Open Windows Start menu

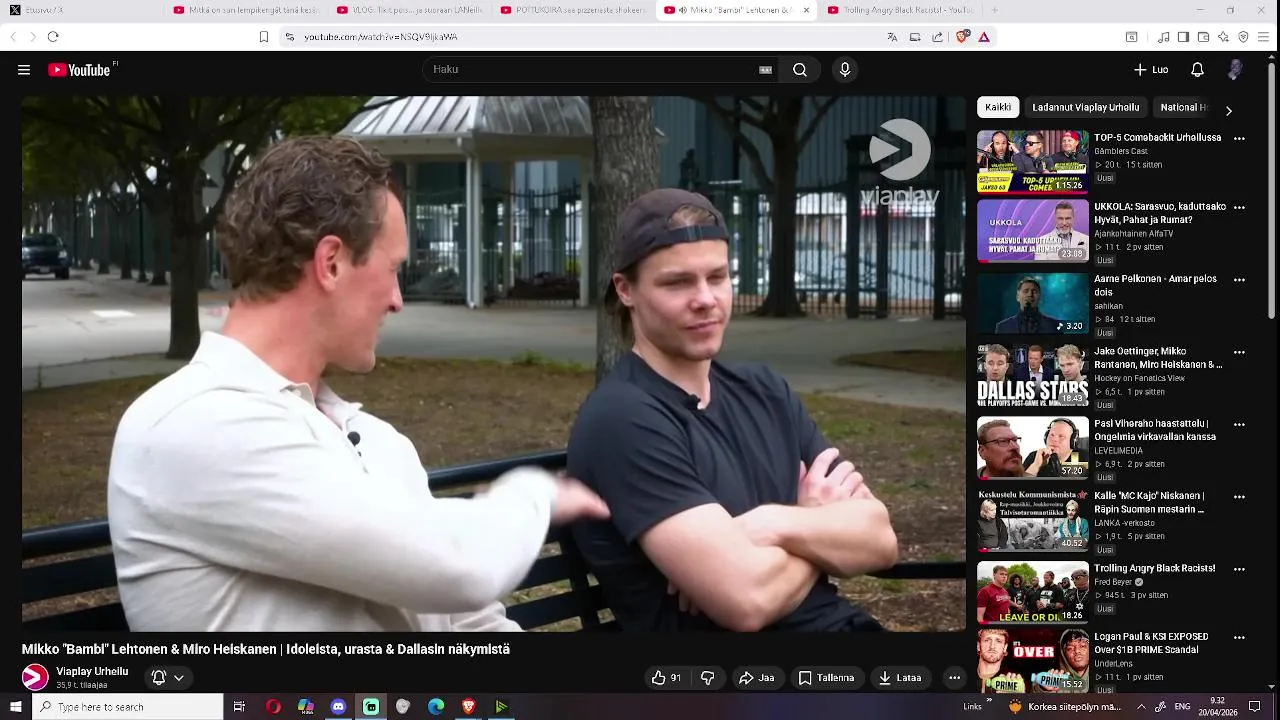point(16,707)
